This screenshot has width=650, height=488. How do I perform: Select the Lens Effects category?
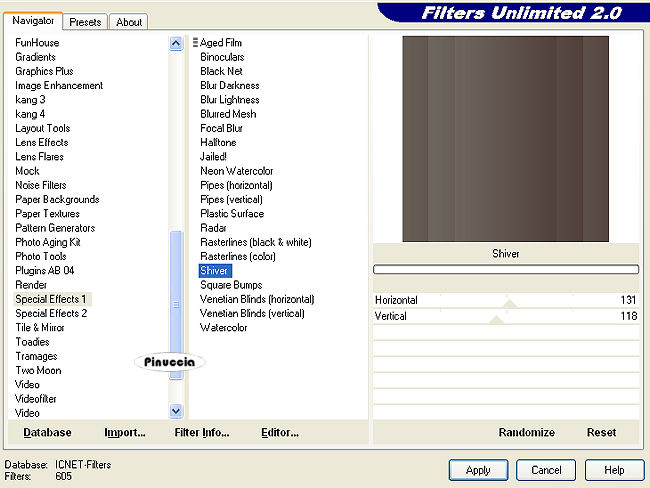42,142
